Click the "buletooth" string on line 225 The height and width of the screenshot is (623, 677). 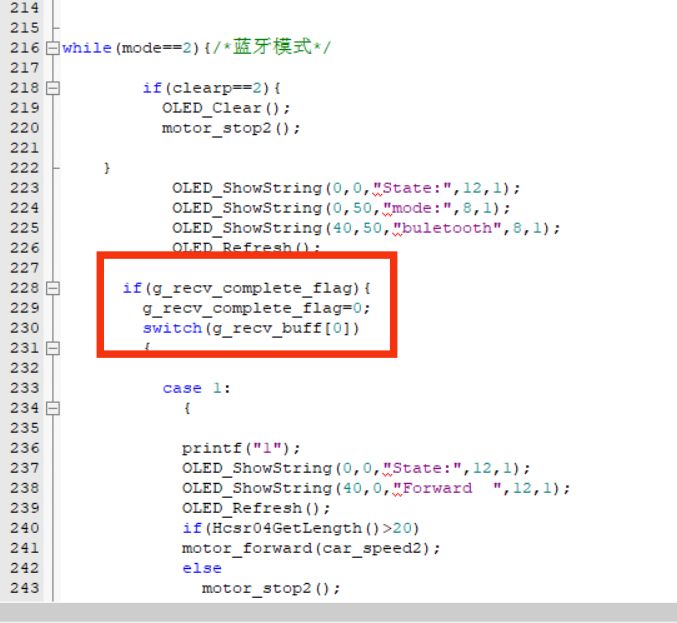[447, 228]
